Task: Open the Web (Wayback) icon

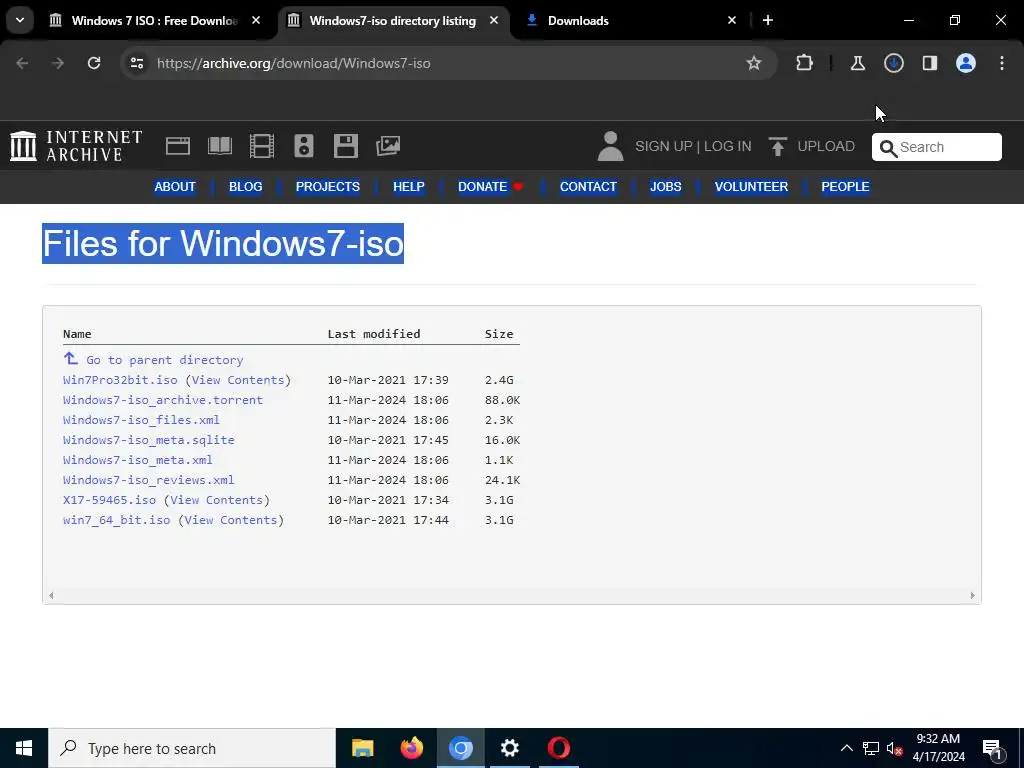Action: (x=178, y=146)
